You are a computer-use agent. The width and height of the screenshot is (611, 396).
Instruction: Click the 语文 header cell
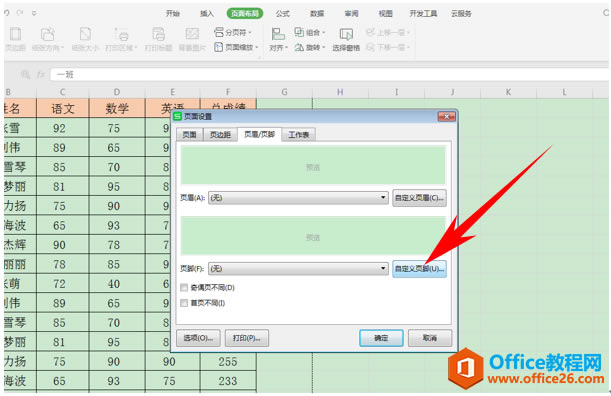point(62,108)
